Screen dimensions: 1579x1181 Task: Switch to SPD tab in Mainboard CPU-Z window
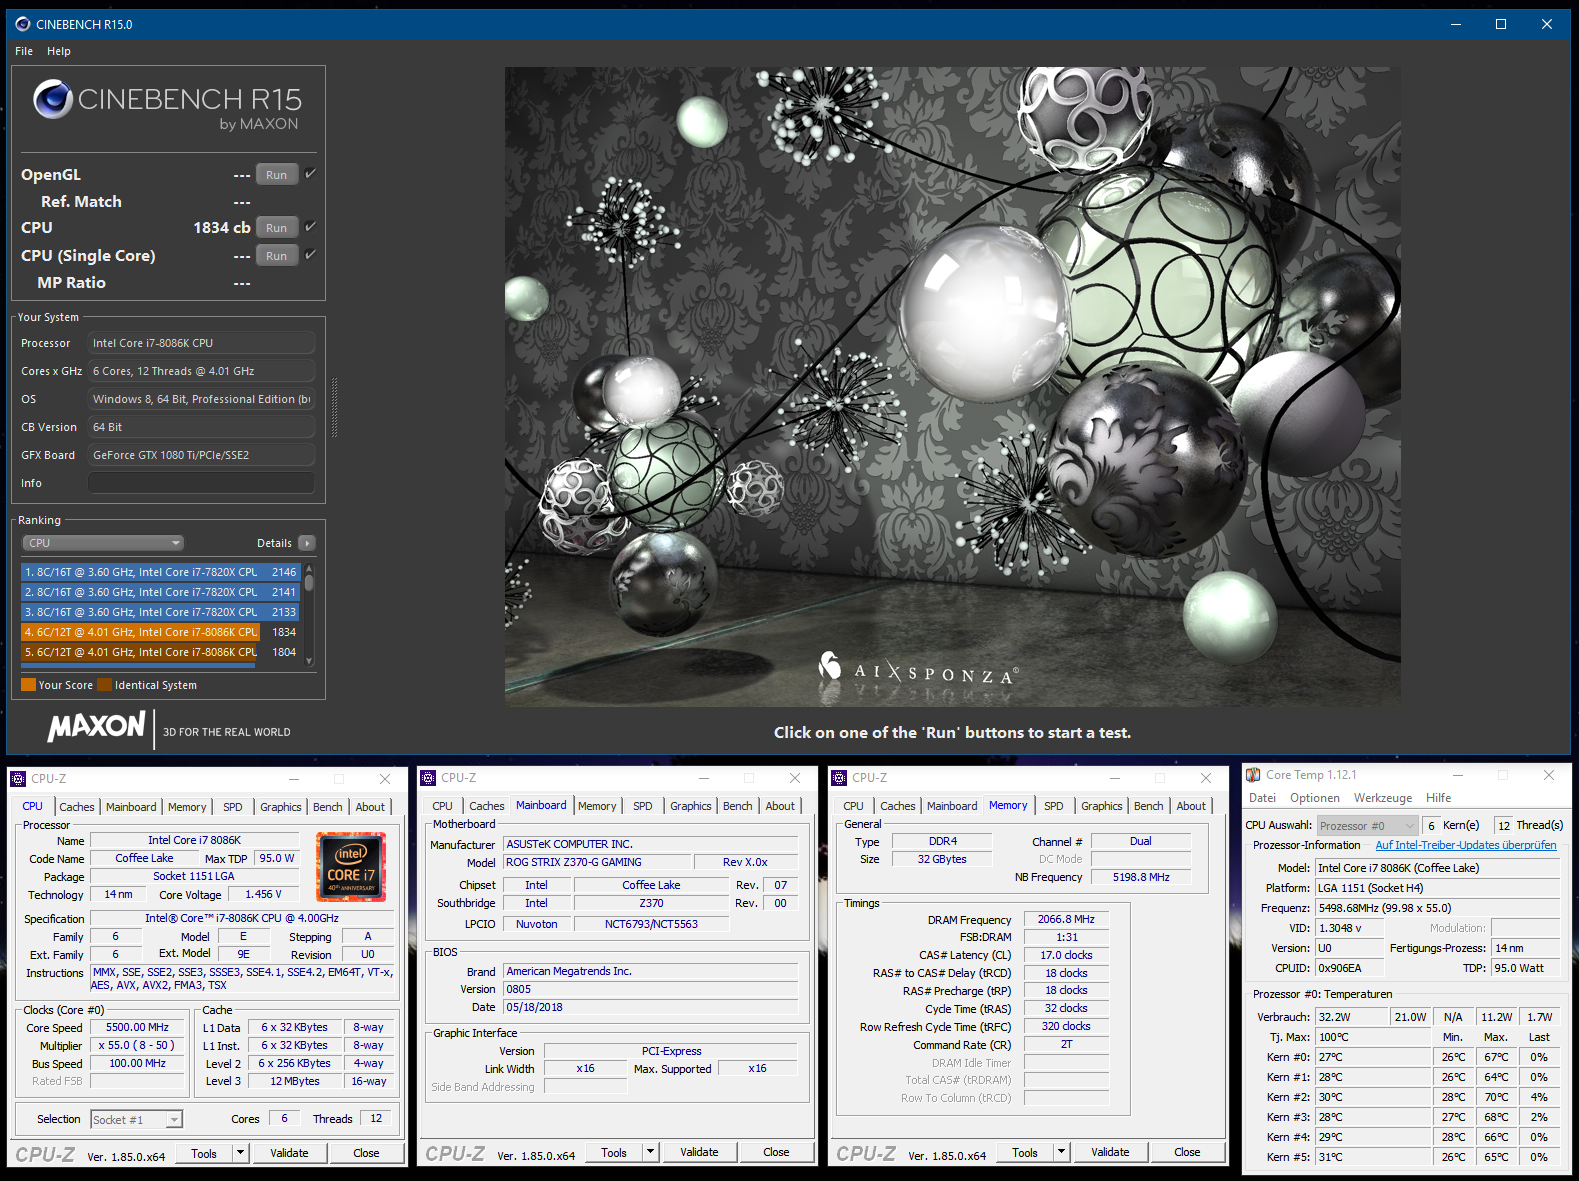pyautogui.click(x=643, y=806)
